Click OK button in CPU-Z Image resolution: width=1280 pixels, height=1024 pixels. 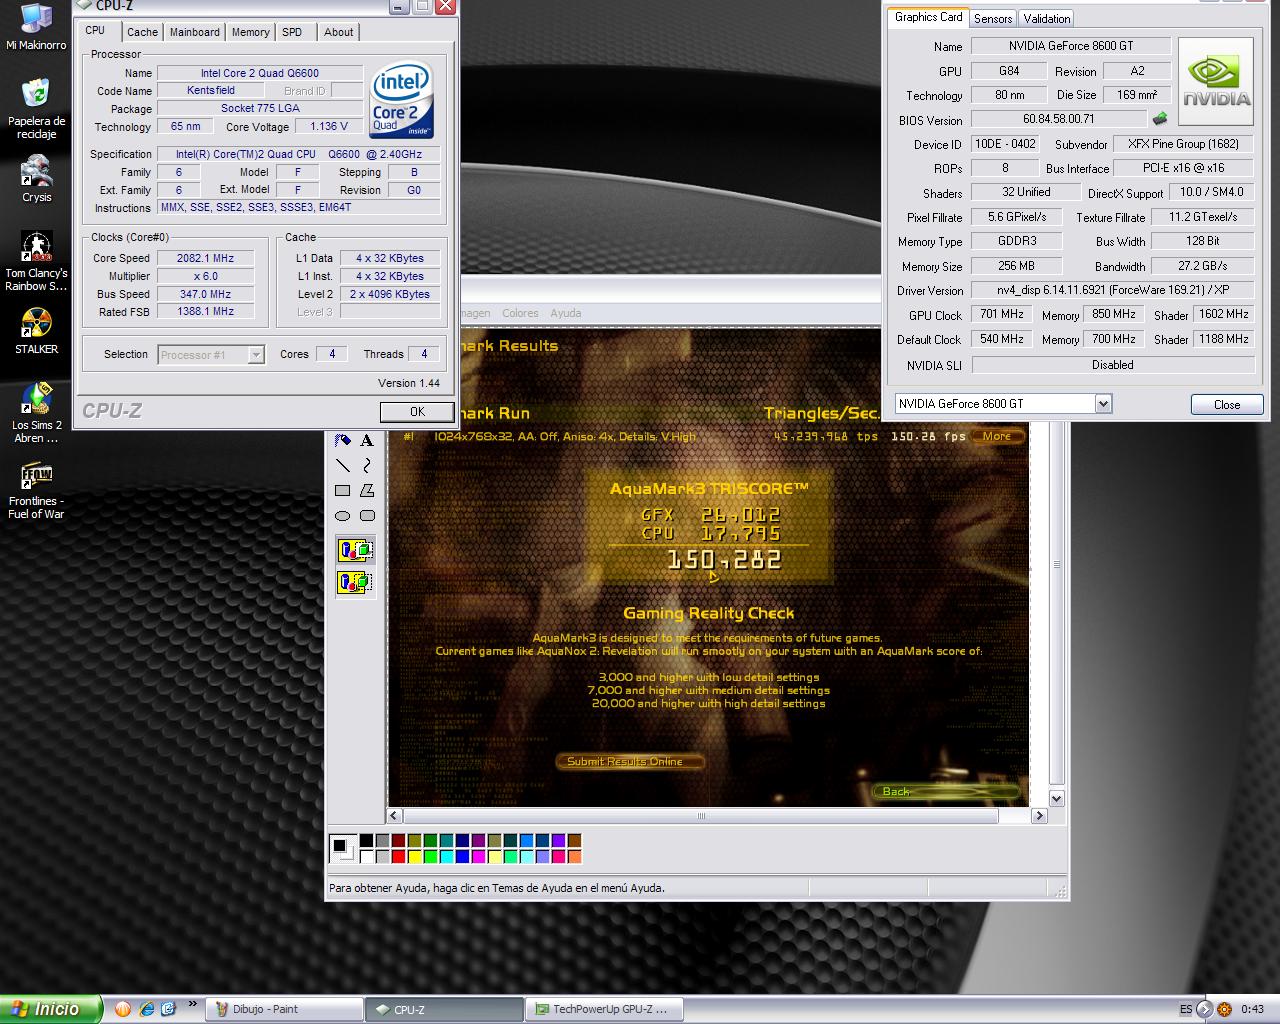417,411
